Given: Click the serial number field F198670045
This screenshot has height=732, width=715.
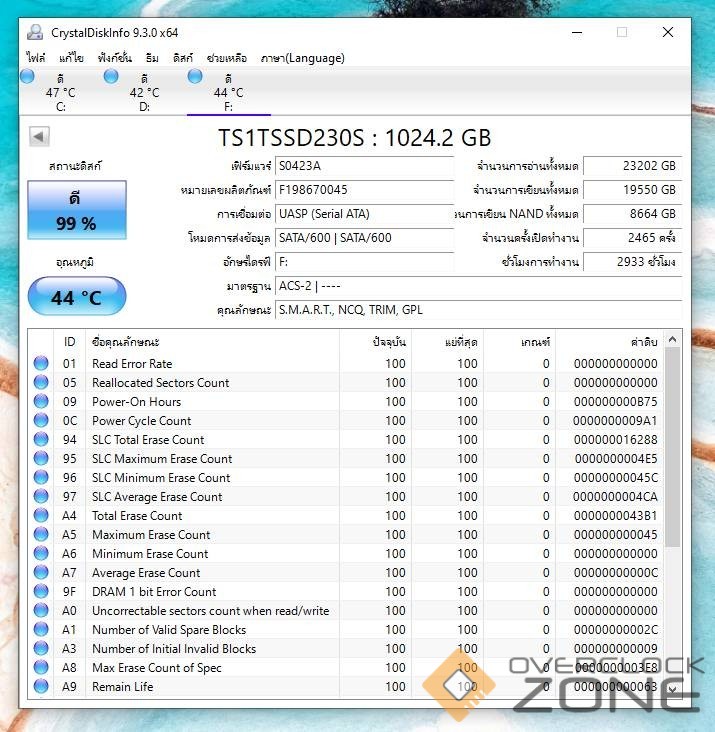Looking at the screenshot, I should (365, 190).
